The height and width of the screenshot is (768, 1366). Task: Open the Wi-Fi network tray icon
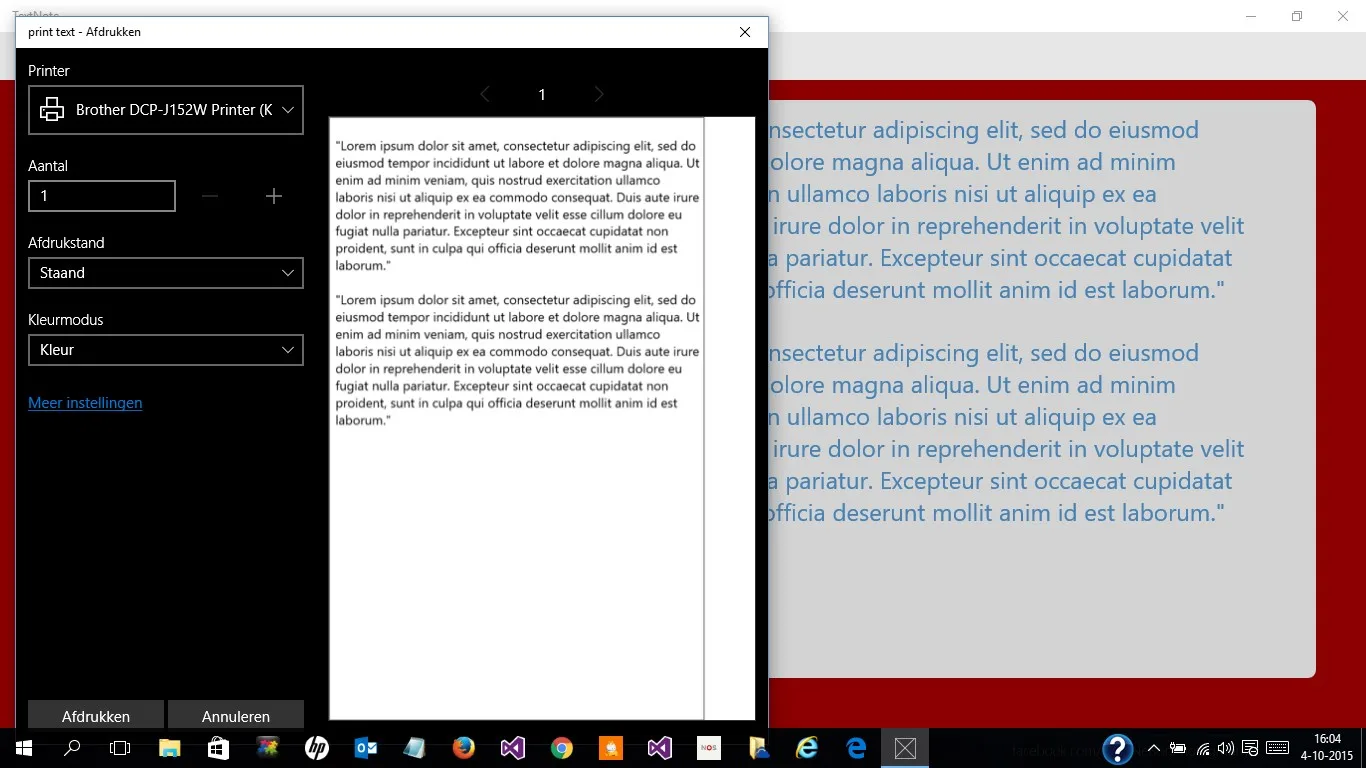(x=1203, y=748)
